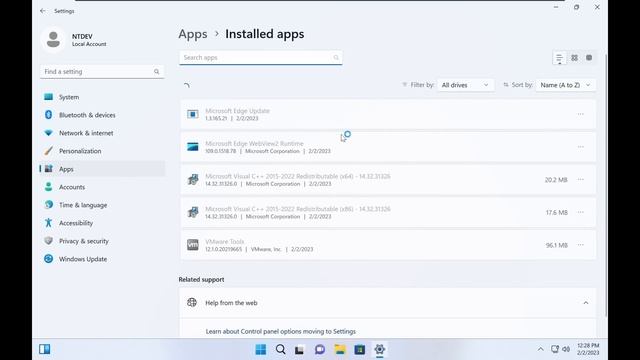Click the Visual C++ x64 app icon

193,179
